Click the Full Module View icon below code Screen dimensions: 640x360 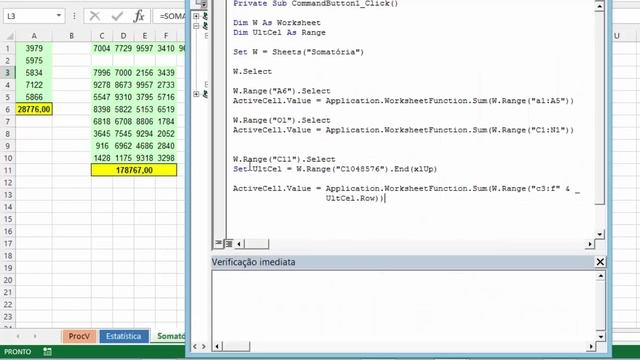229,244
